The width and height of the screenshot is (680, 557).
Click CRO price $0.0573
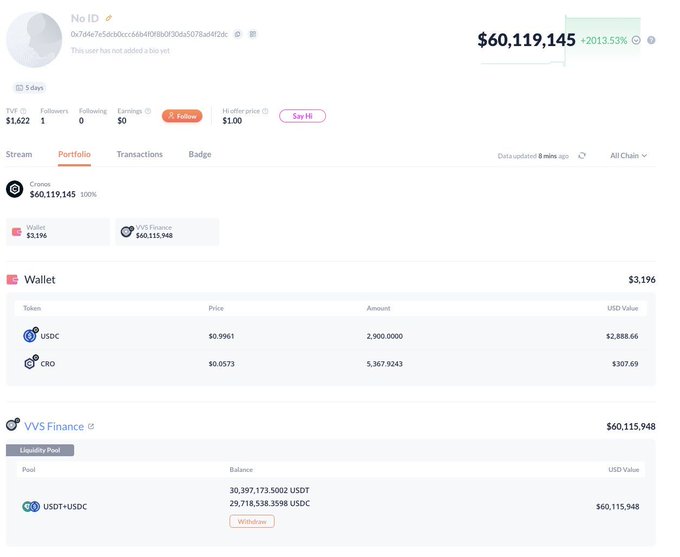coord(222,364)
